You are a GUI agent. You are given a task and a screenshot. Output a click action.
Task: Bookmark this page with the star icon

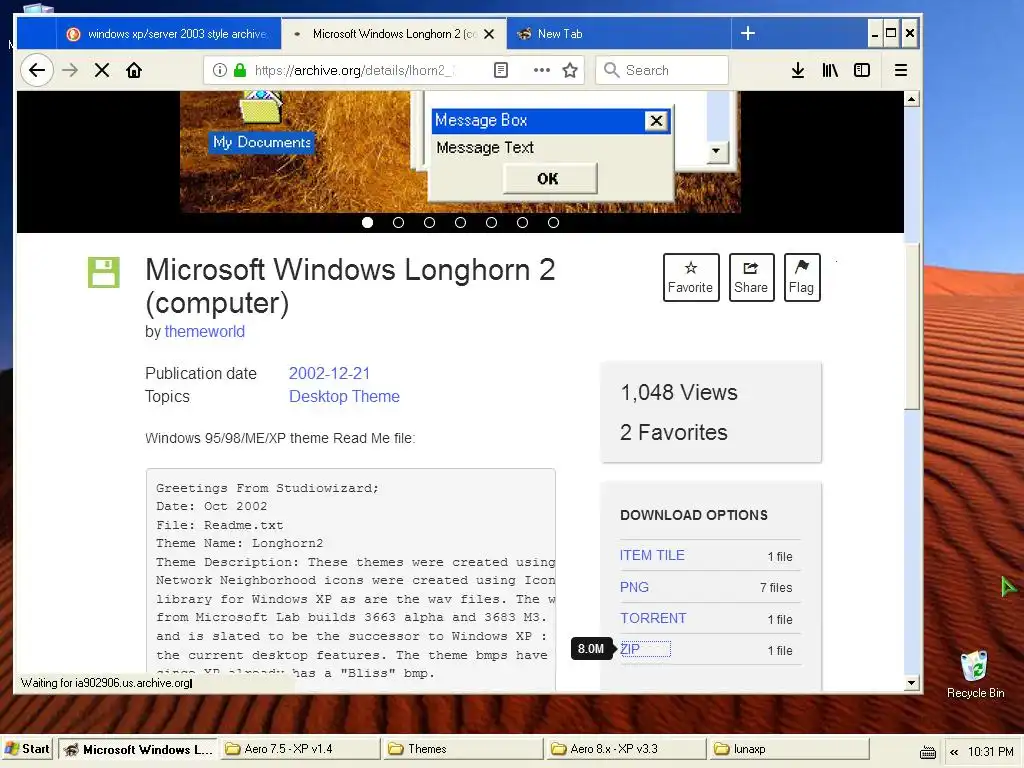[x=570, y=70]
